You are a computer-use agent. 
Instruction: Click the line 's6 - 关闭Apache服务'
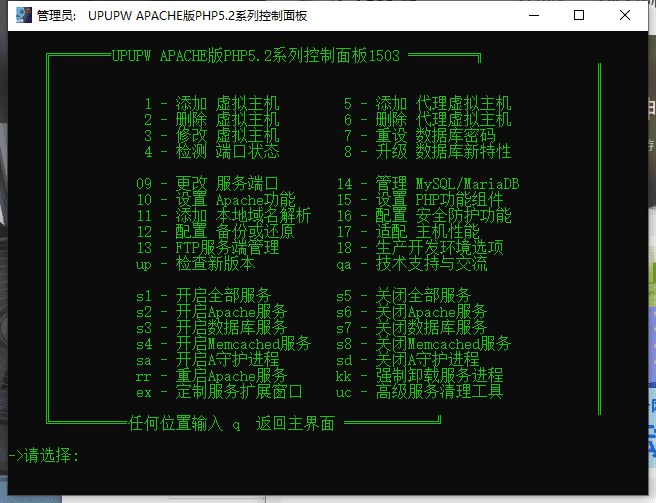click(412, 311)
